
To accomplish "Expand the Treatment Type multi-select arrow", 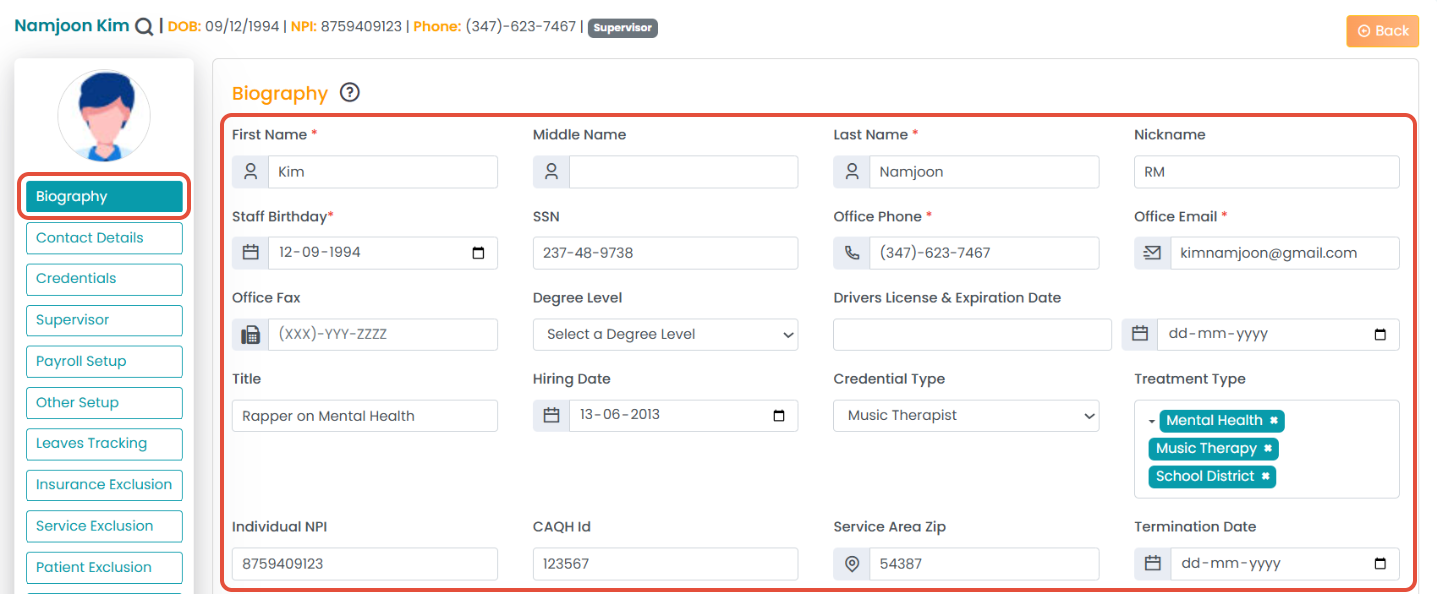I will pyautogui.click(x=1151, y=422).
